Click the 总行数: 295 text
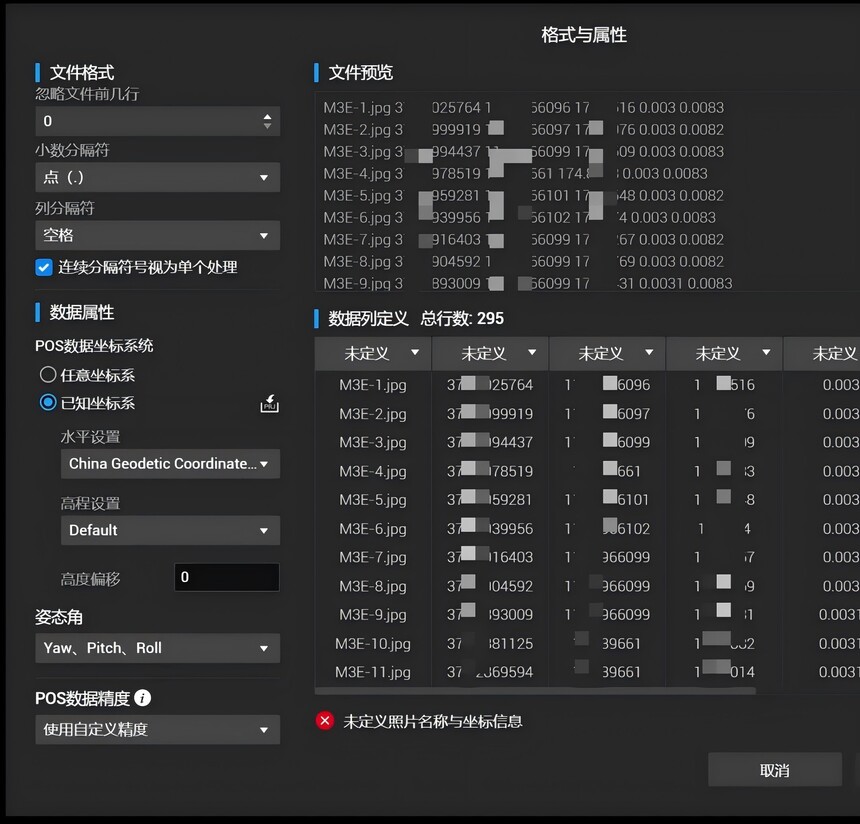The image size is (860, 824). click(x=462, y=318)
